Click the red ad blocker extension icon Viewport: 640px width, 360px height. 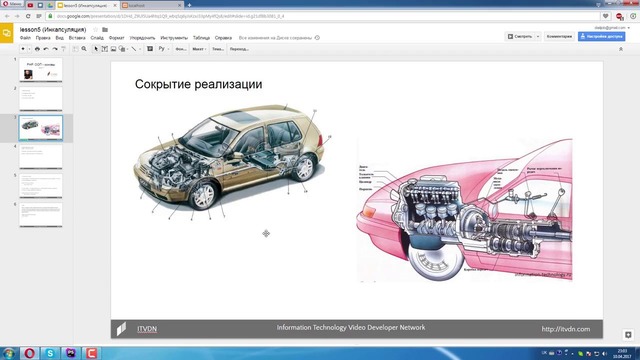pos(620,16)
